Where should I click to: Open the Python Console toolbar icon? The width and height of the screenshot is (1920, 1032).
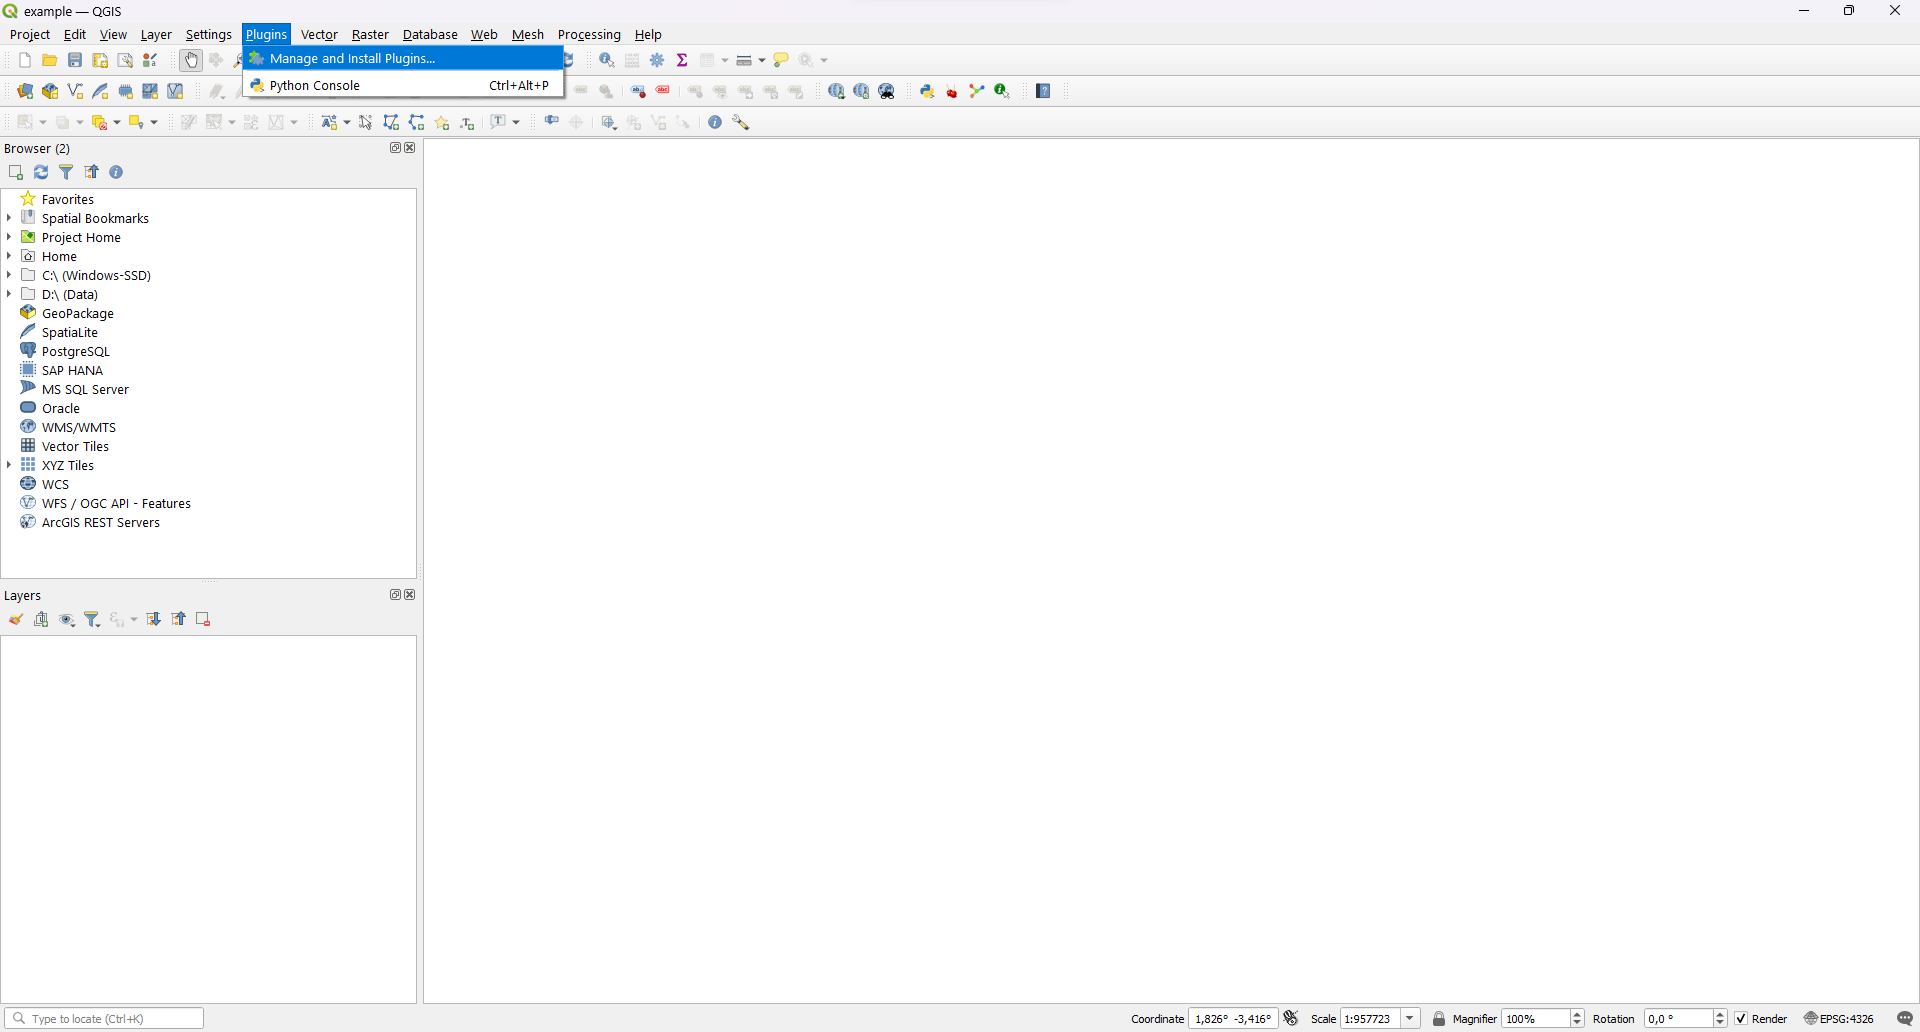tap(927, 91)
